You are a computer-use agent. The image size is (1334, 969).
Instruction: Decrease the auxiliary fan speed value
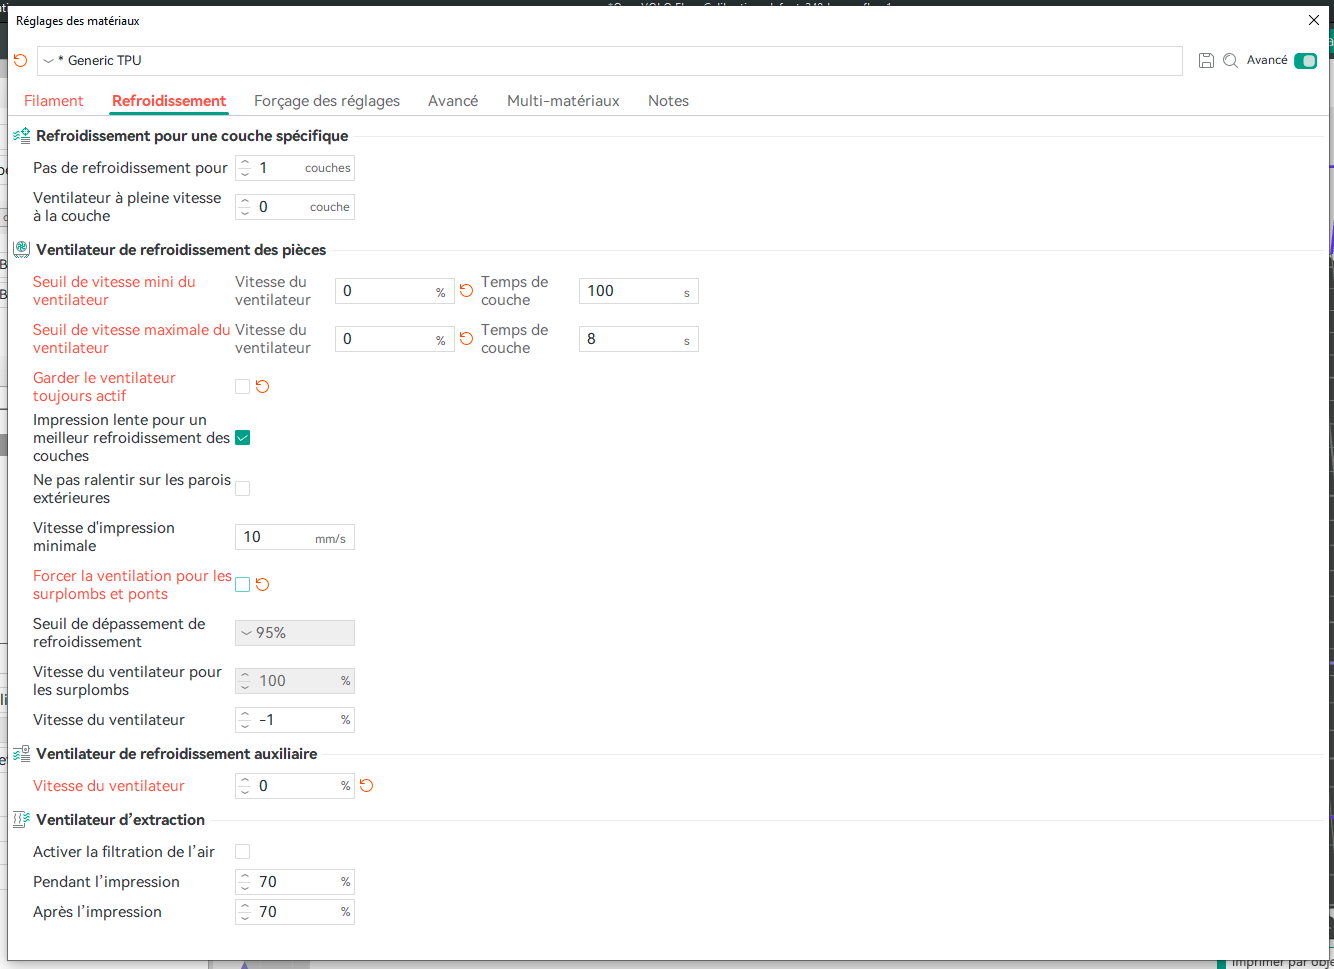pyautogui.click(x=245, y=792)
